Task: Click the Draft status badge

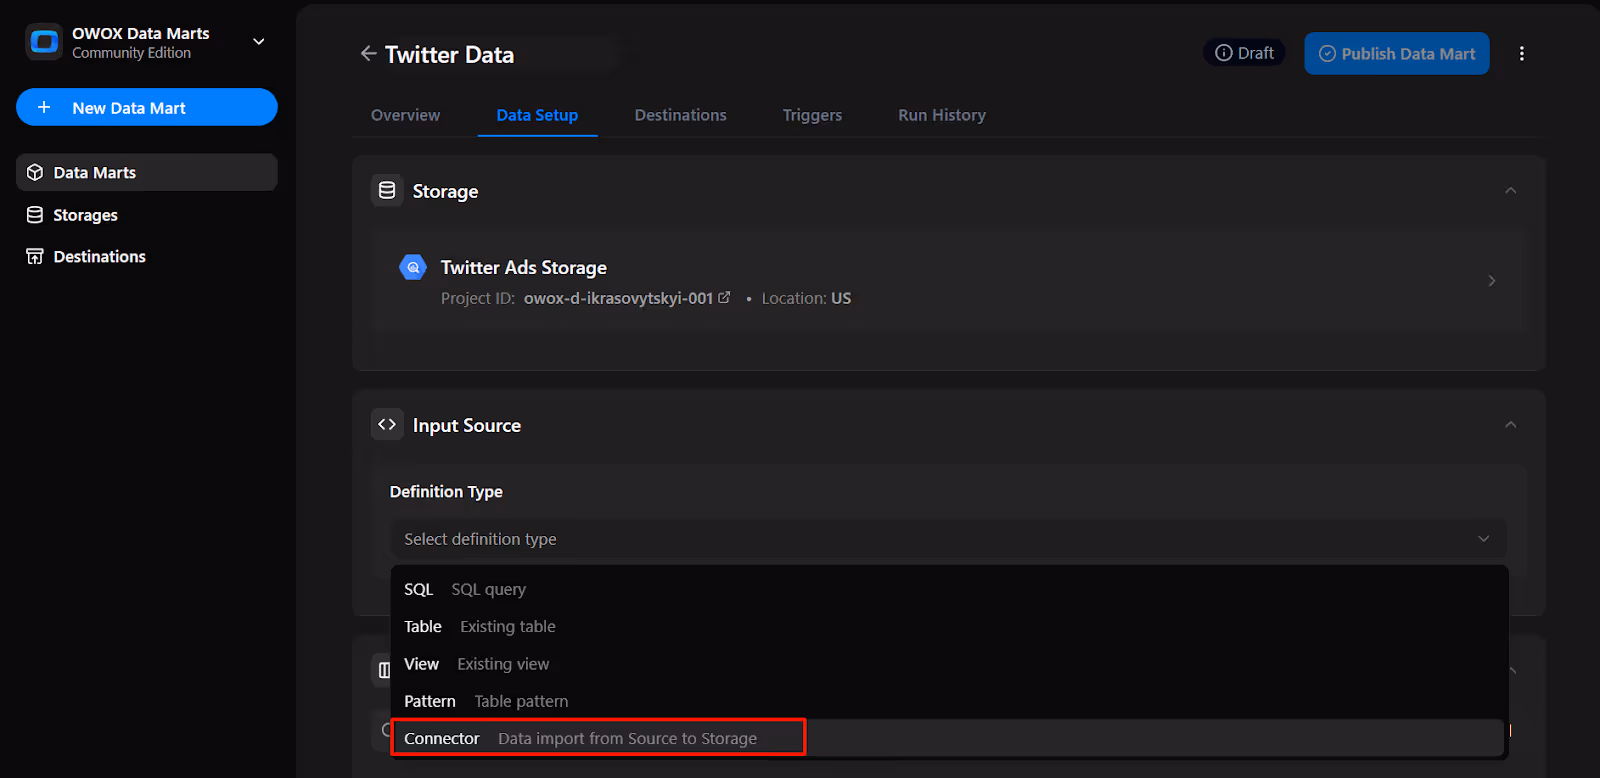Action: (x=1244, y=53)
